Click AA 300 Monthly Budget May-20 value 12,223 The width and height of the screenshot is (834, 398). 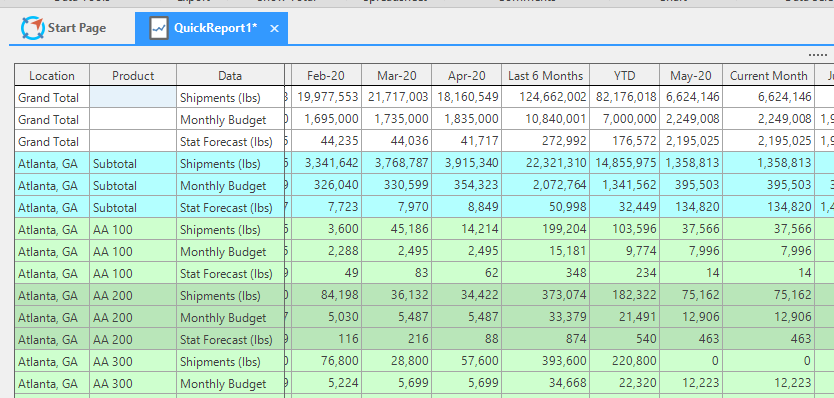691,383
